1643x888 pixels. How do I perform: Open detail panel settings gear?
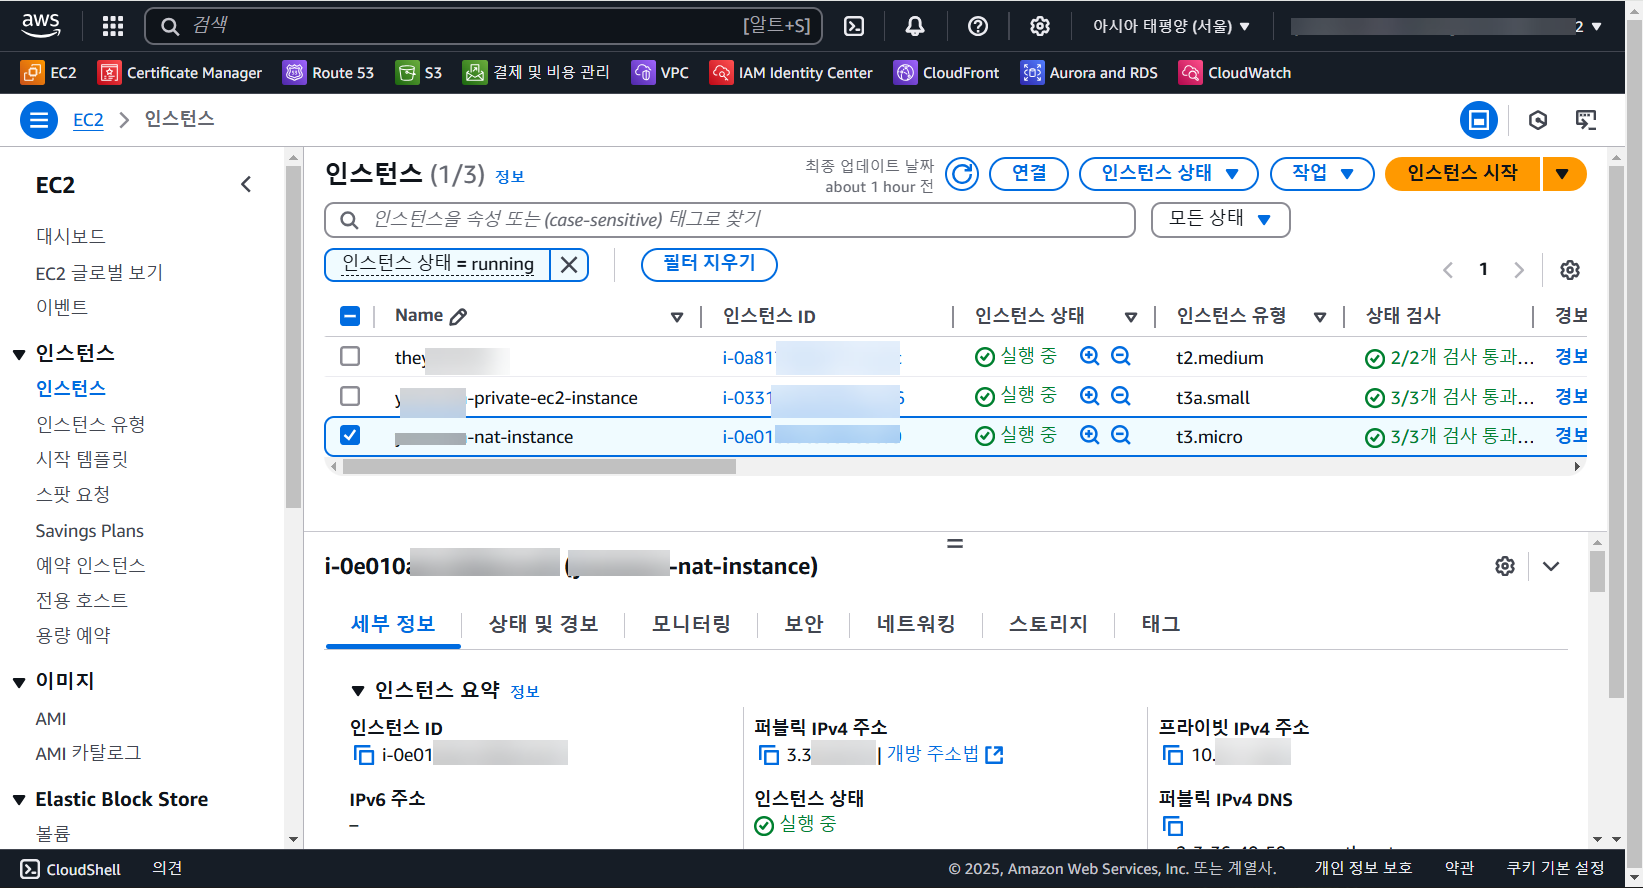pos(1505,566)
